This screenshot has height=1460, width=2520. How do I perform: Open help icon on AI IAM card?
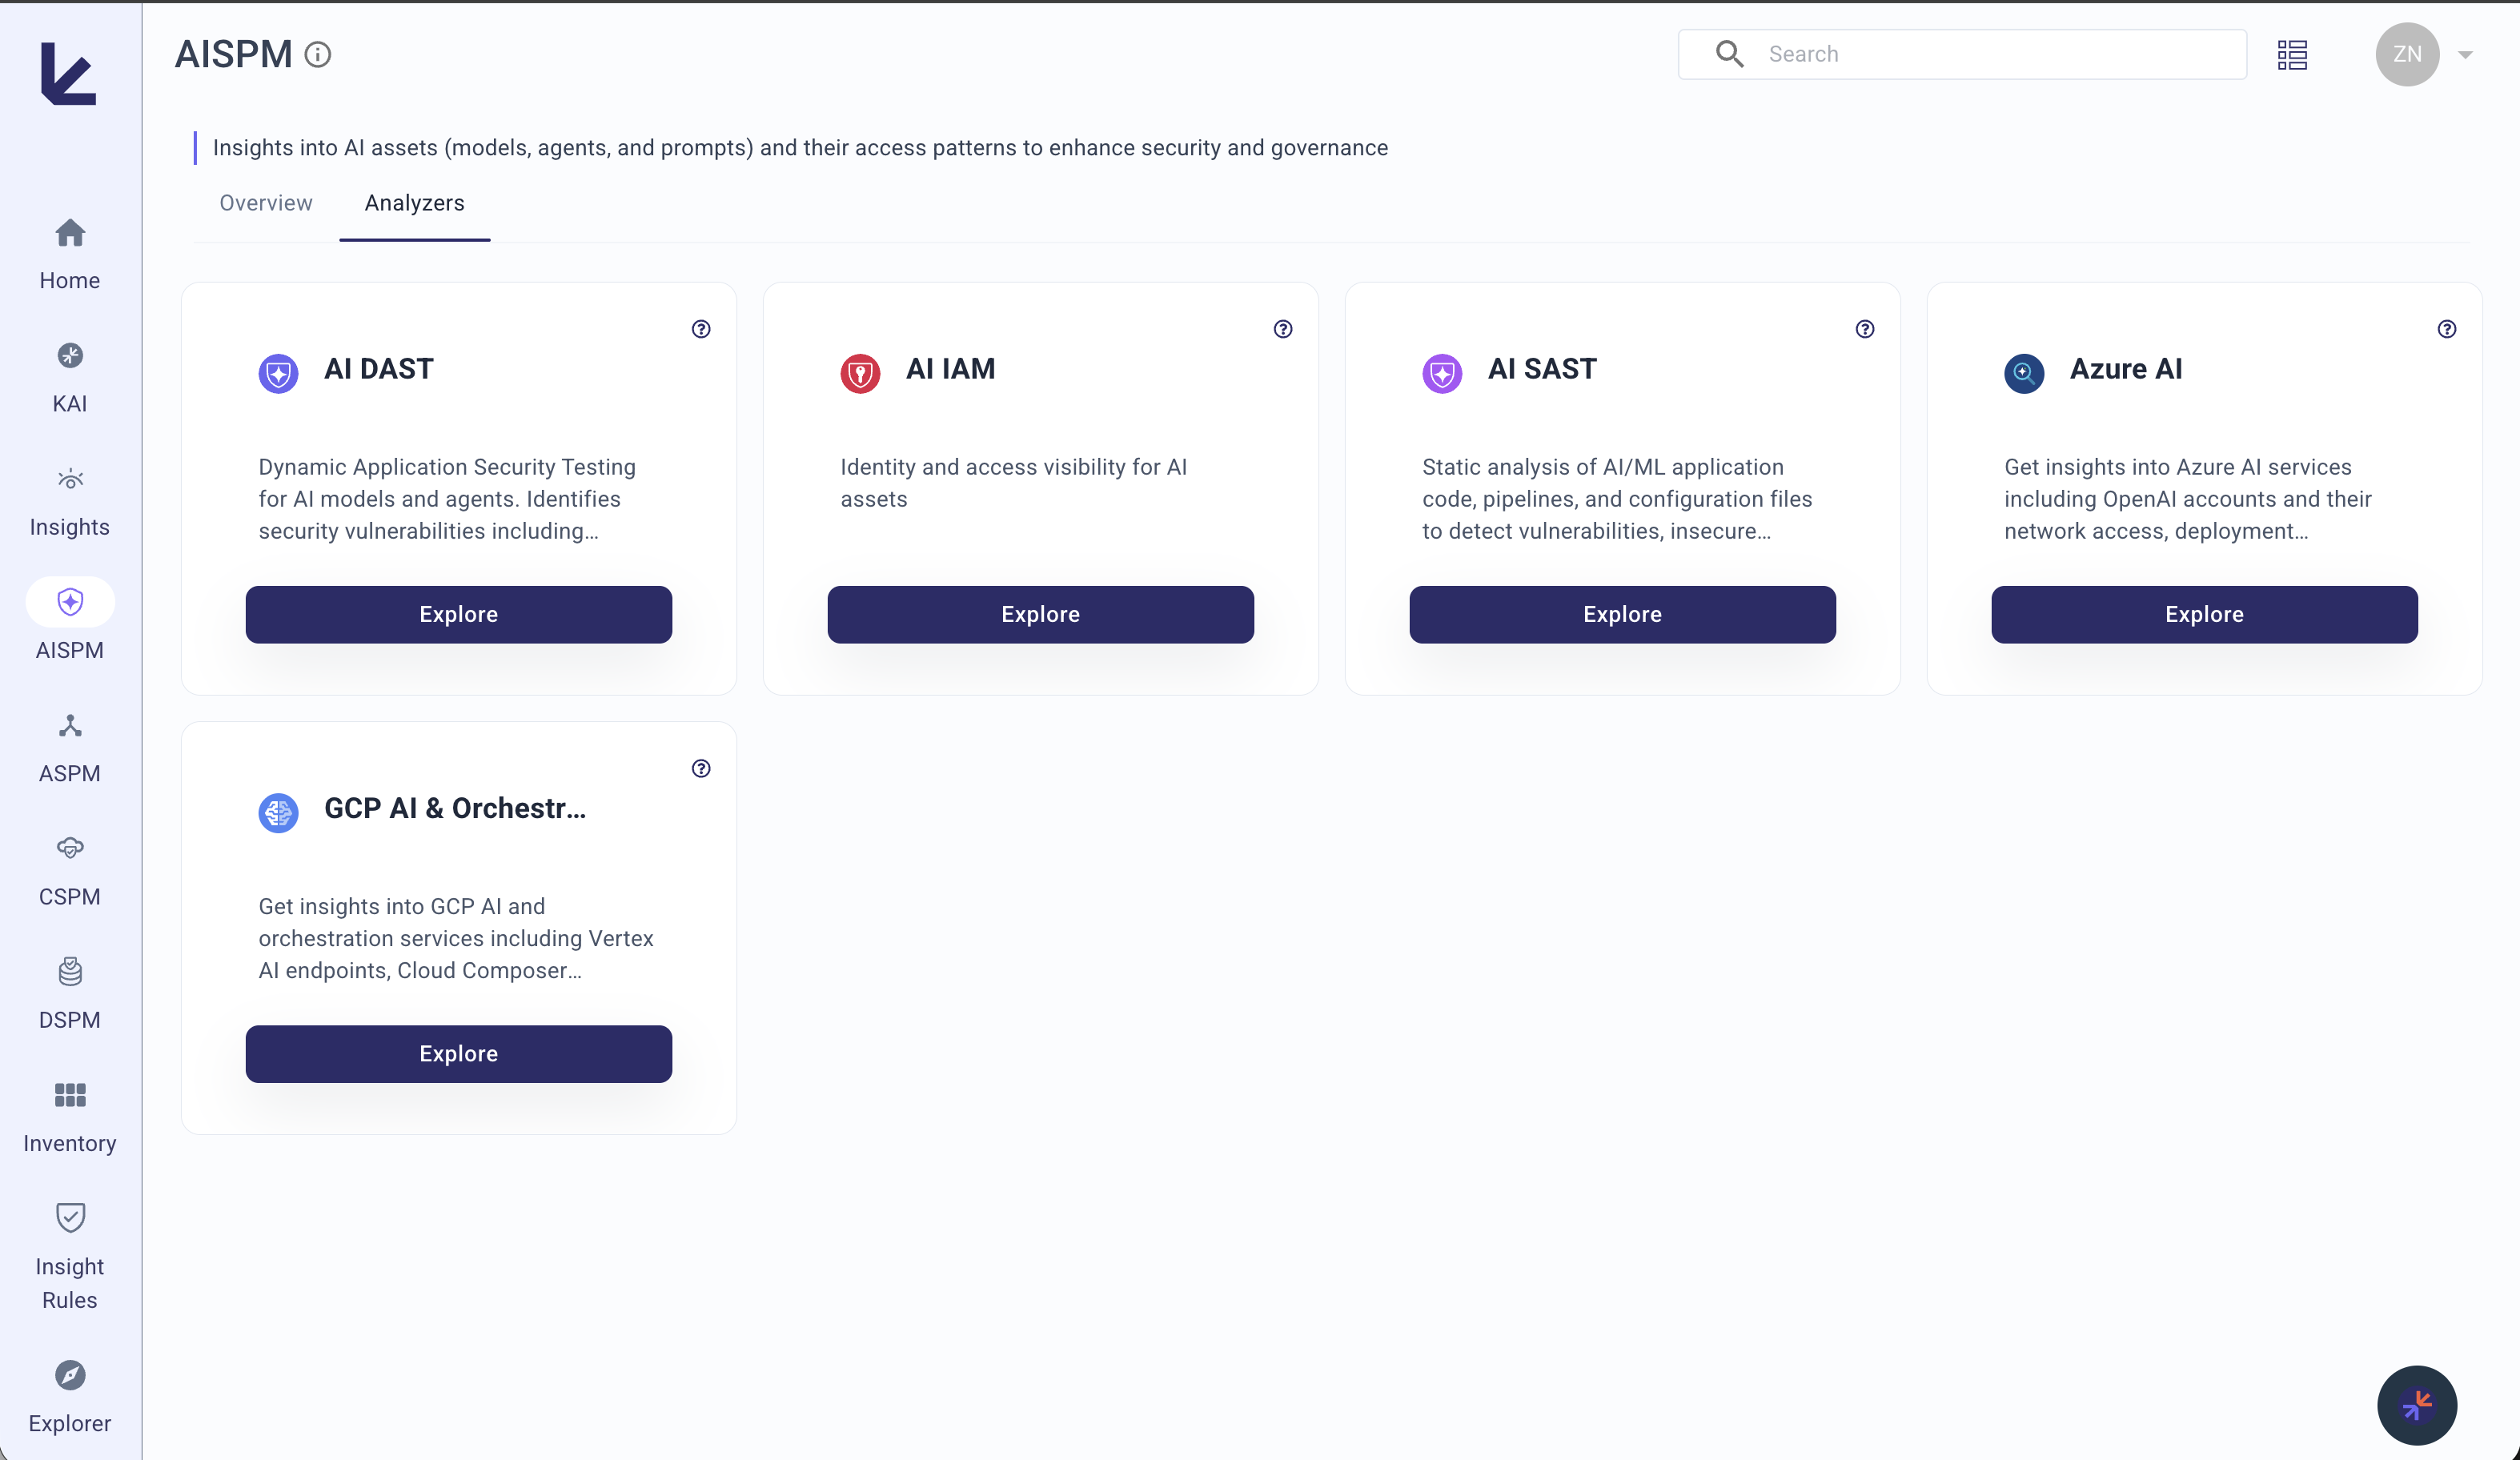click(1283, 329)
